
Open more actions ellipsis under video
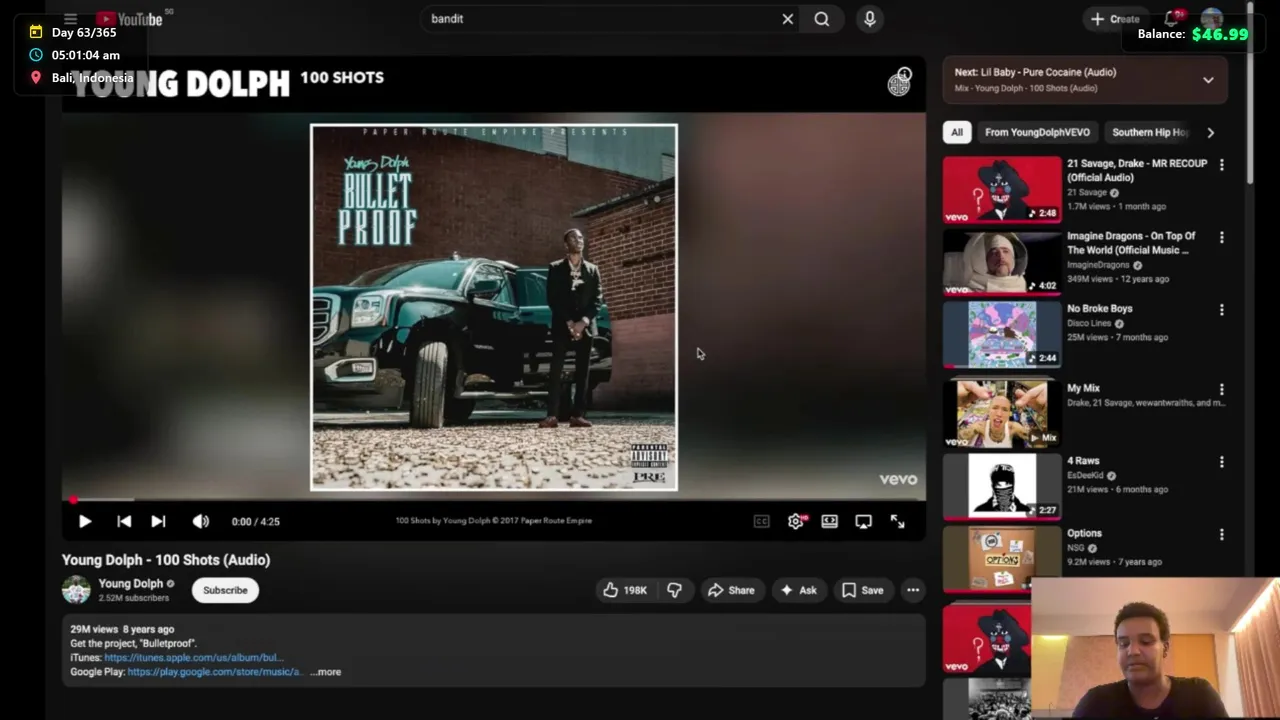point(913,590)
